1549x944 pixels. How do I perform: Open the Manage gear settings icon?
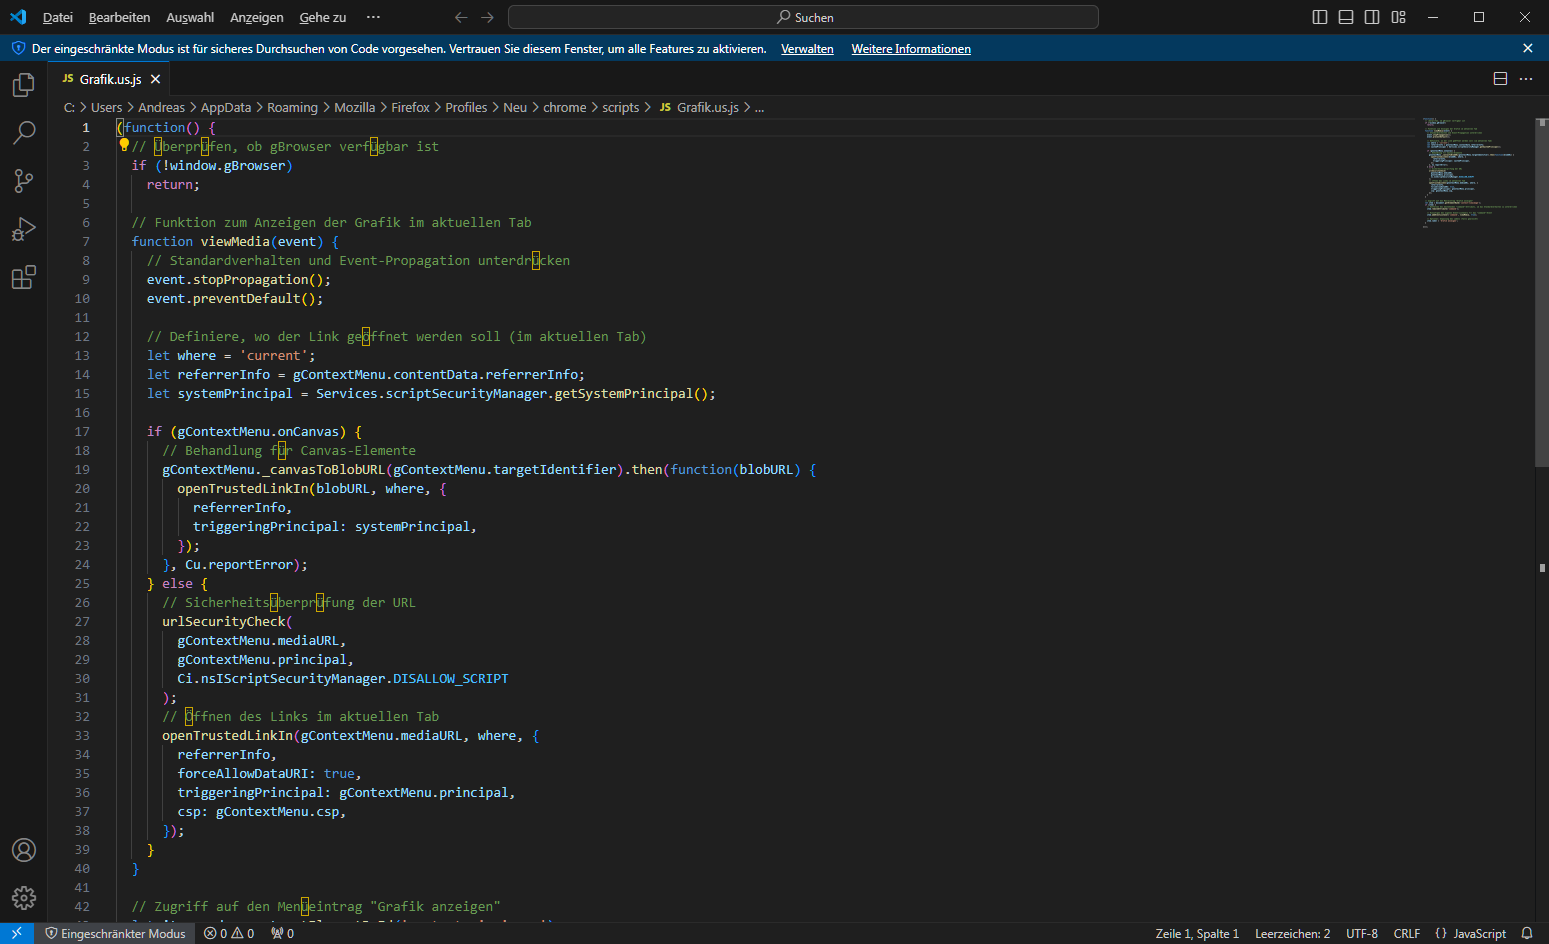(24, 898)
